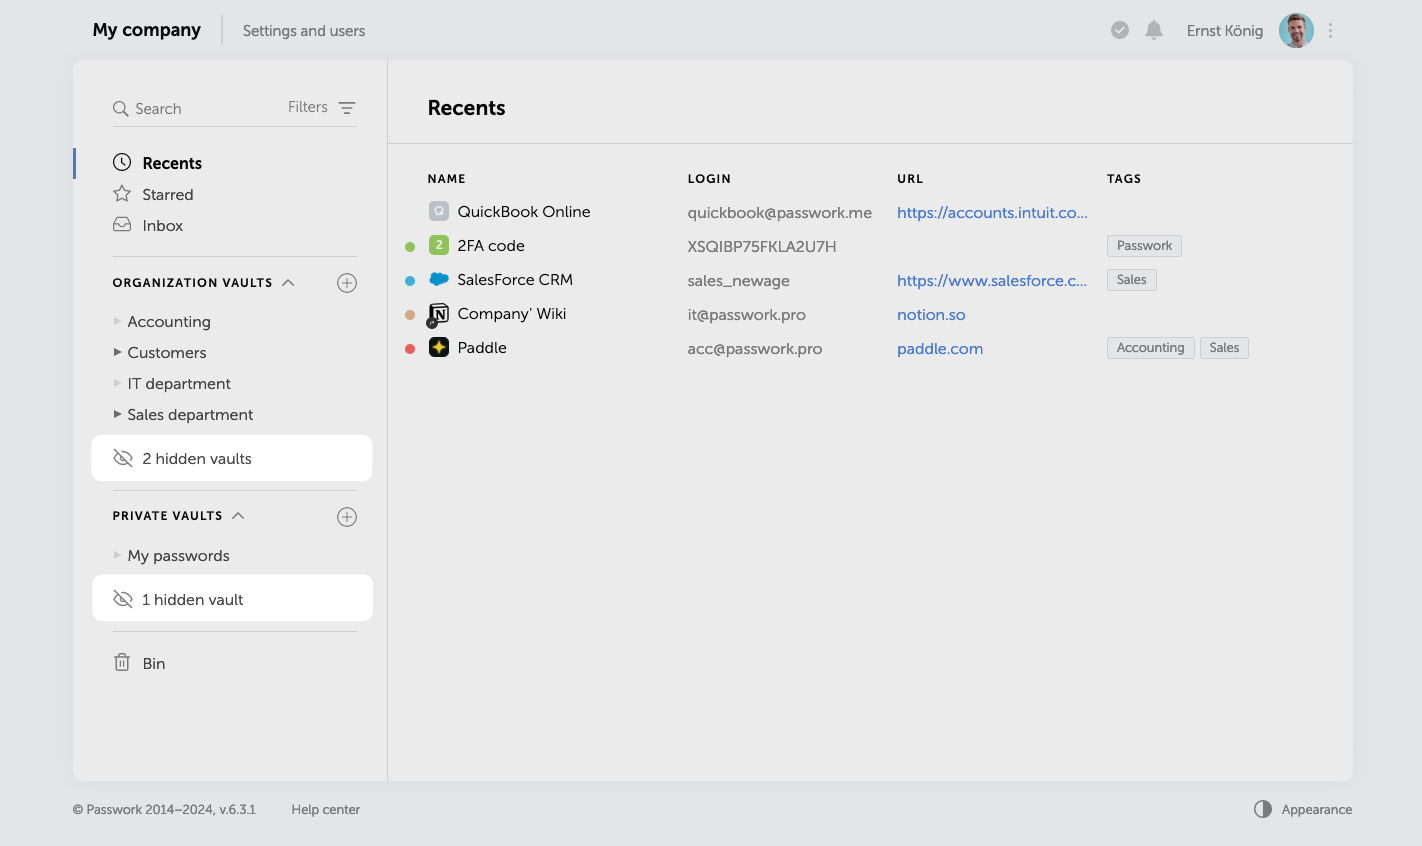Click the Paddle entry icon
The image size is (1422, 846).
point(439,347)
